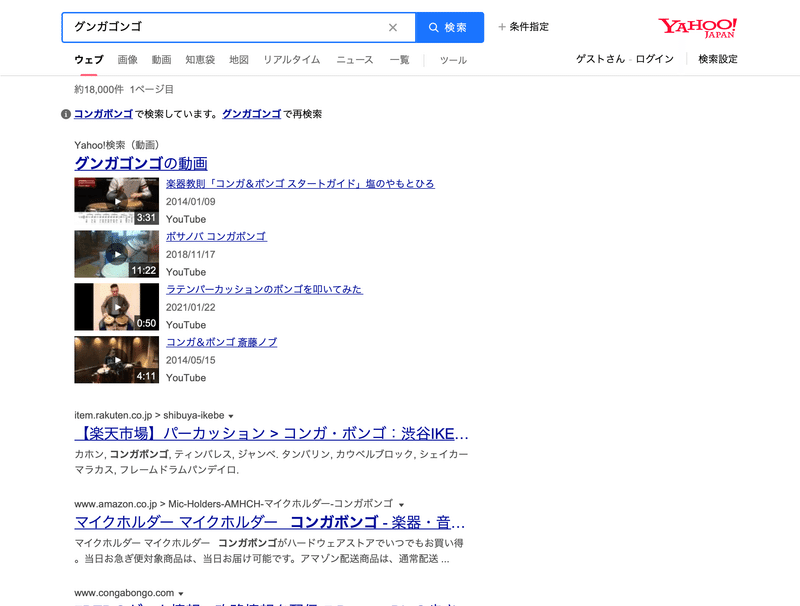Open the 一覧 tab

pyautogui.click(x=399, y=60)
